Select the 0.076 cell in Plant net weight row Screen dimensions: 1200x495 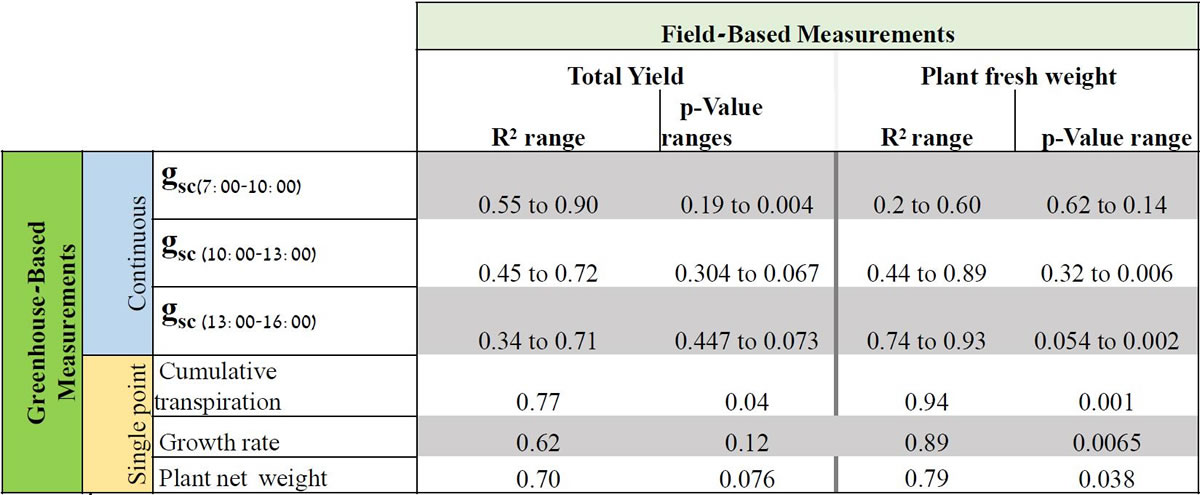(747, 478)
